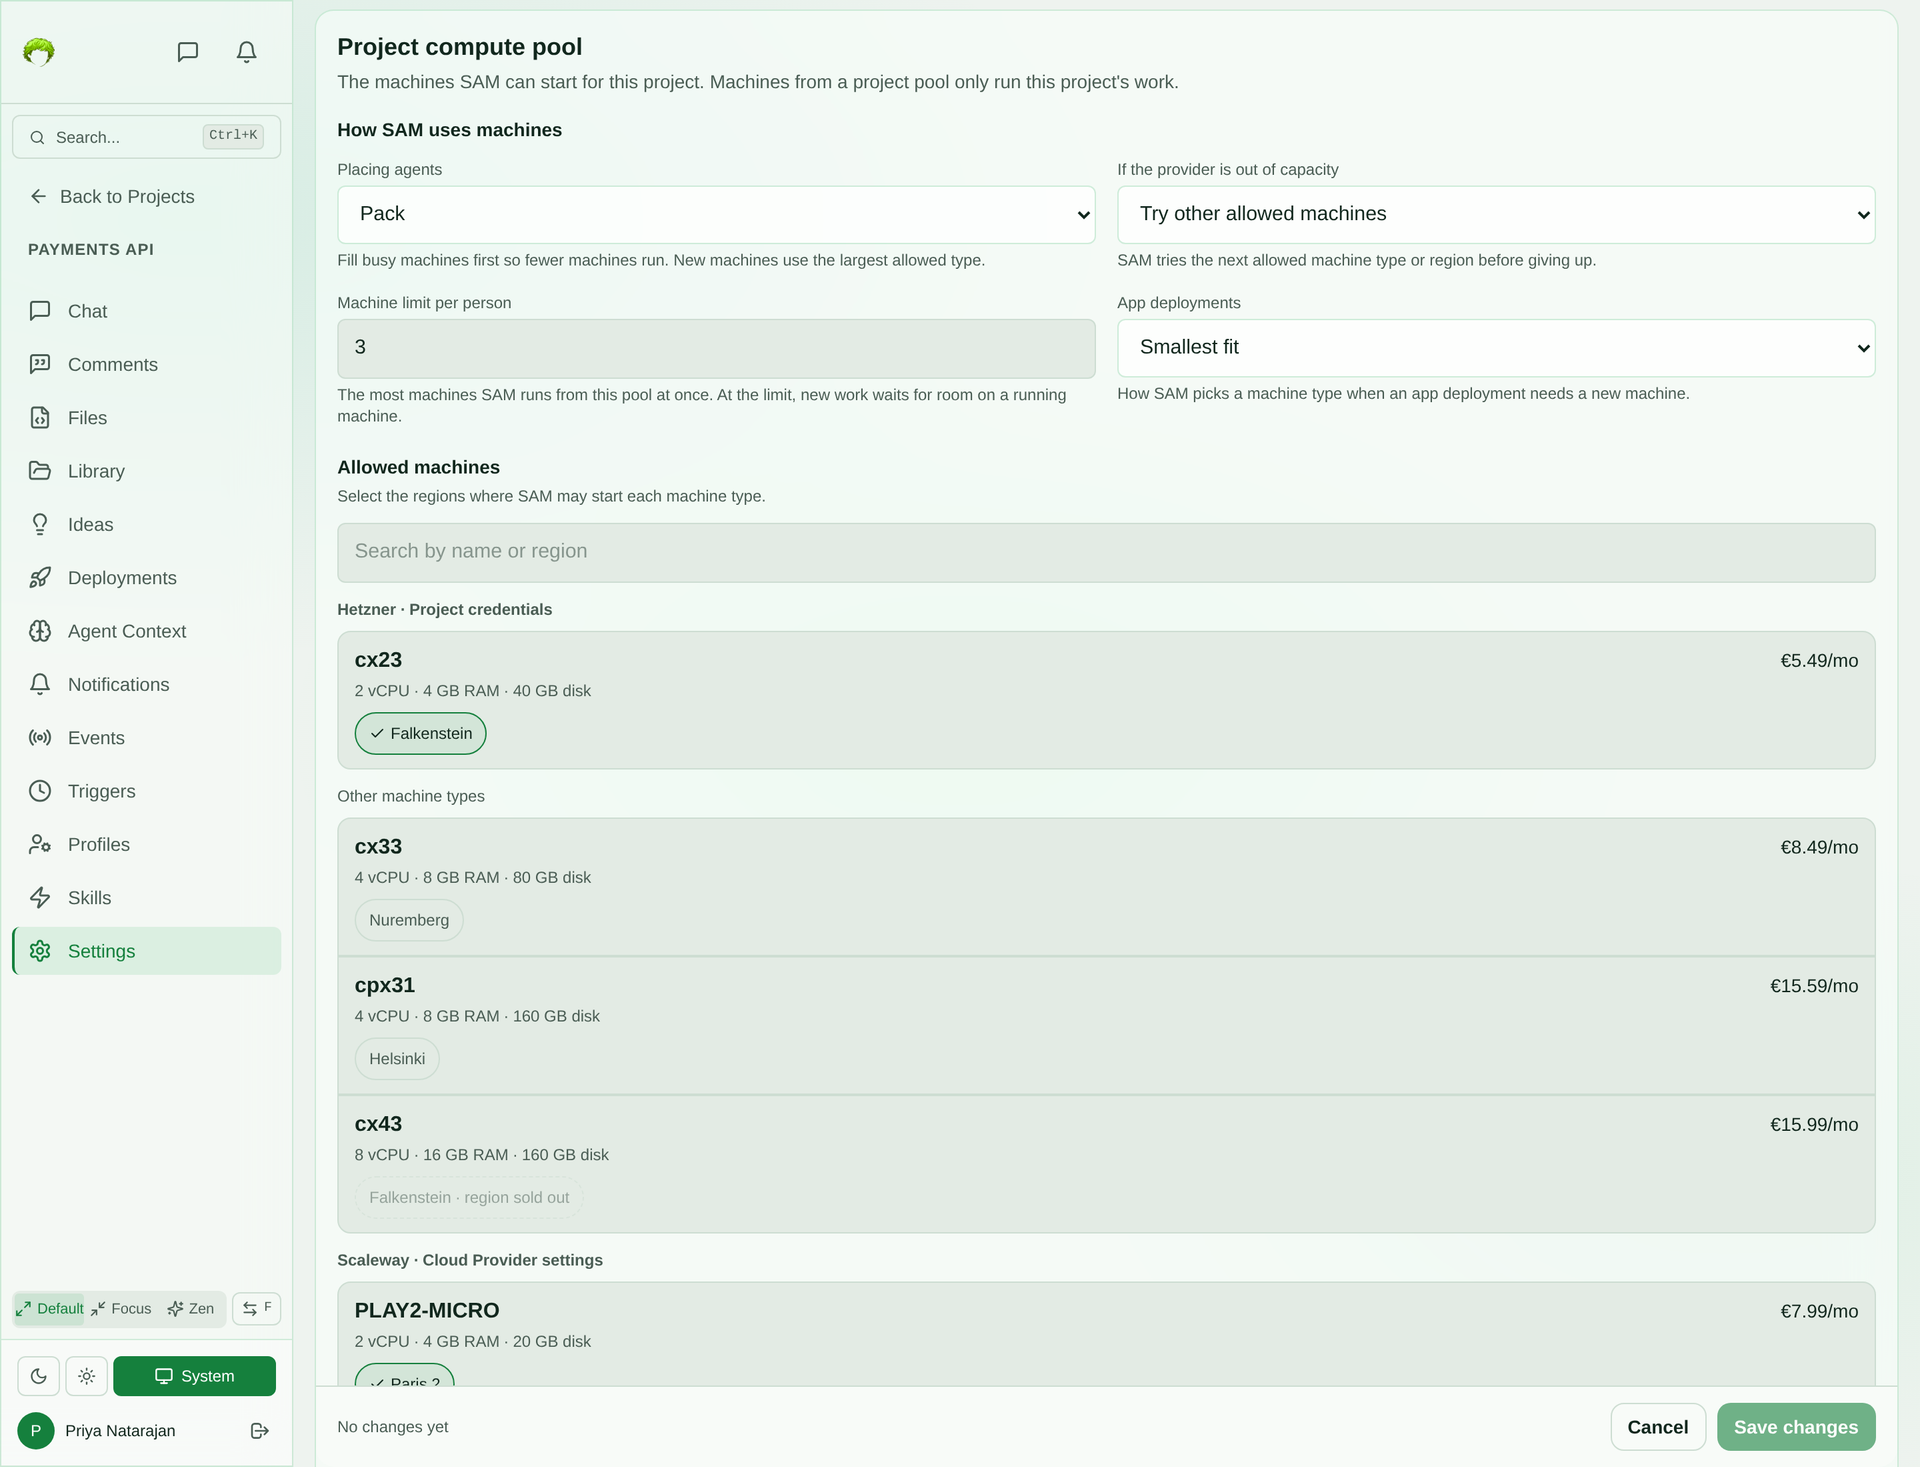Click the Notifications bell icon in the sidebar
The height and width of the screenshot is (1467, 1920).
point(40,684)
